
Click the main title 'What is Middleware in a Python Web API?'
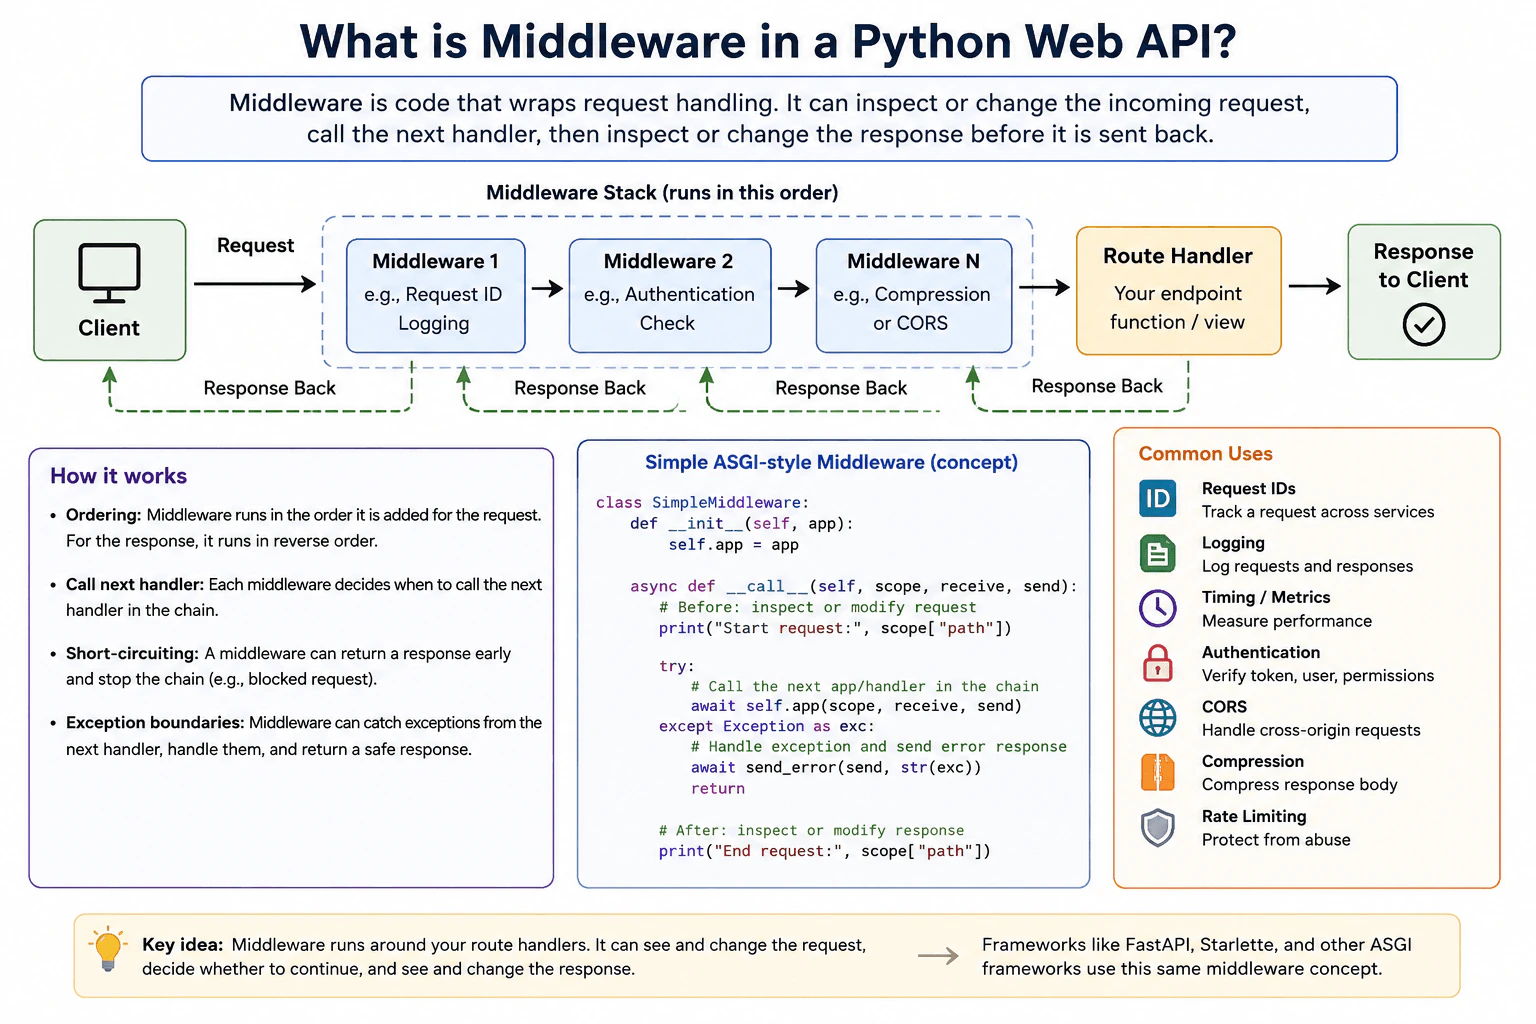[x=768, y=42]
